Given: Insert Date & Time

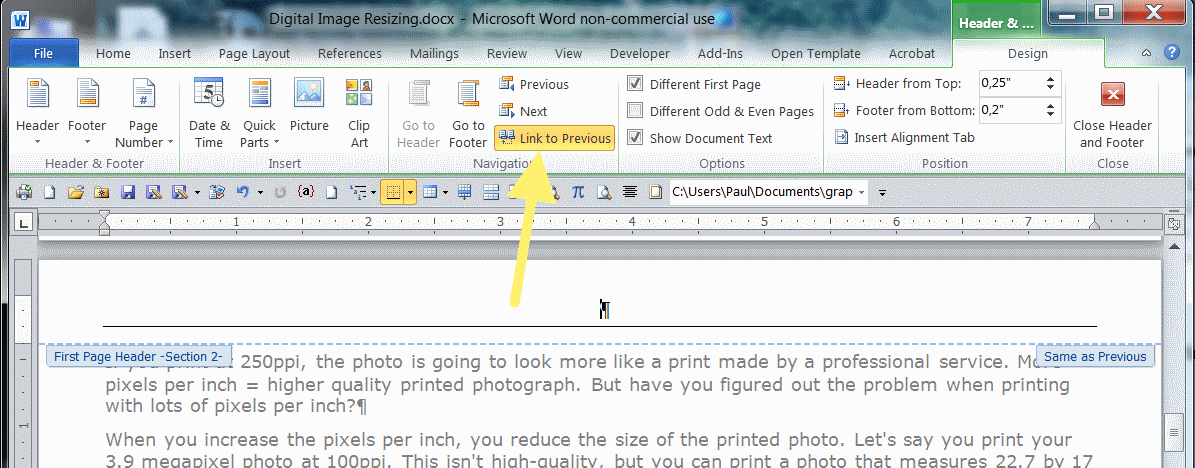Looking at the screenshot, I should click(x=209, y=112).
